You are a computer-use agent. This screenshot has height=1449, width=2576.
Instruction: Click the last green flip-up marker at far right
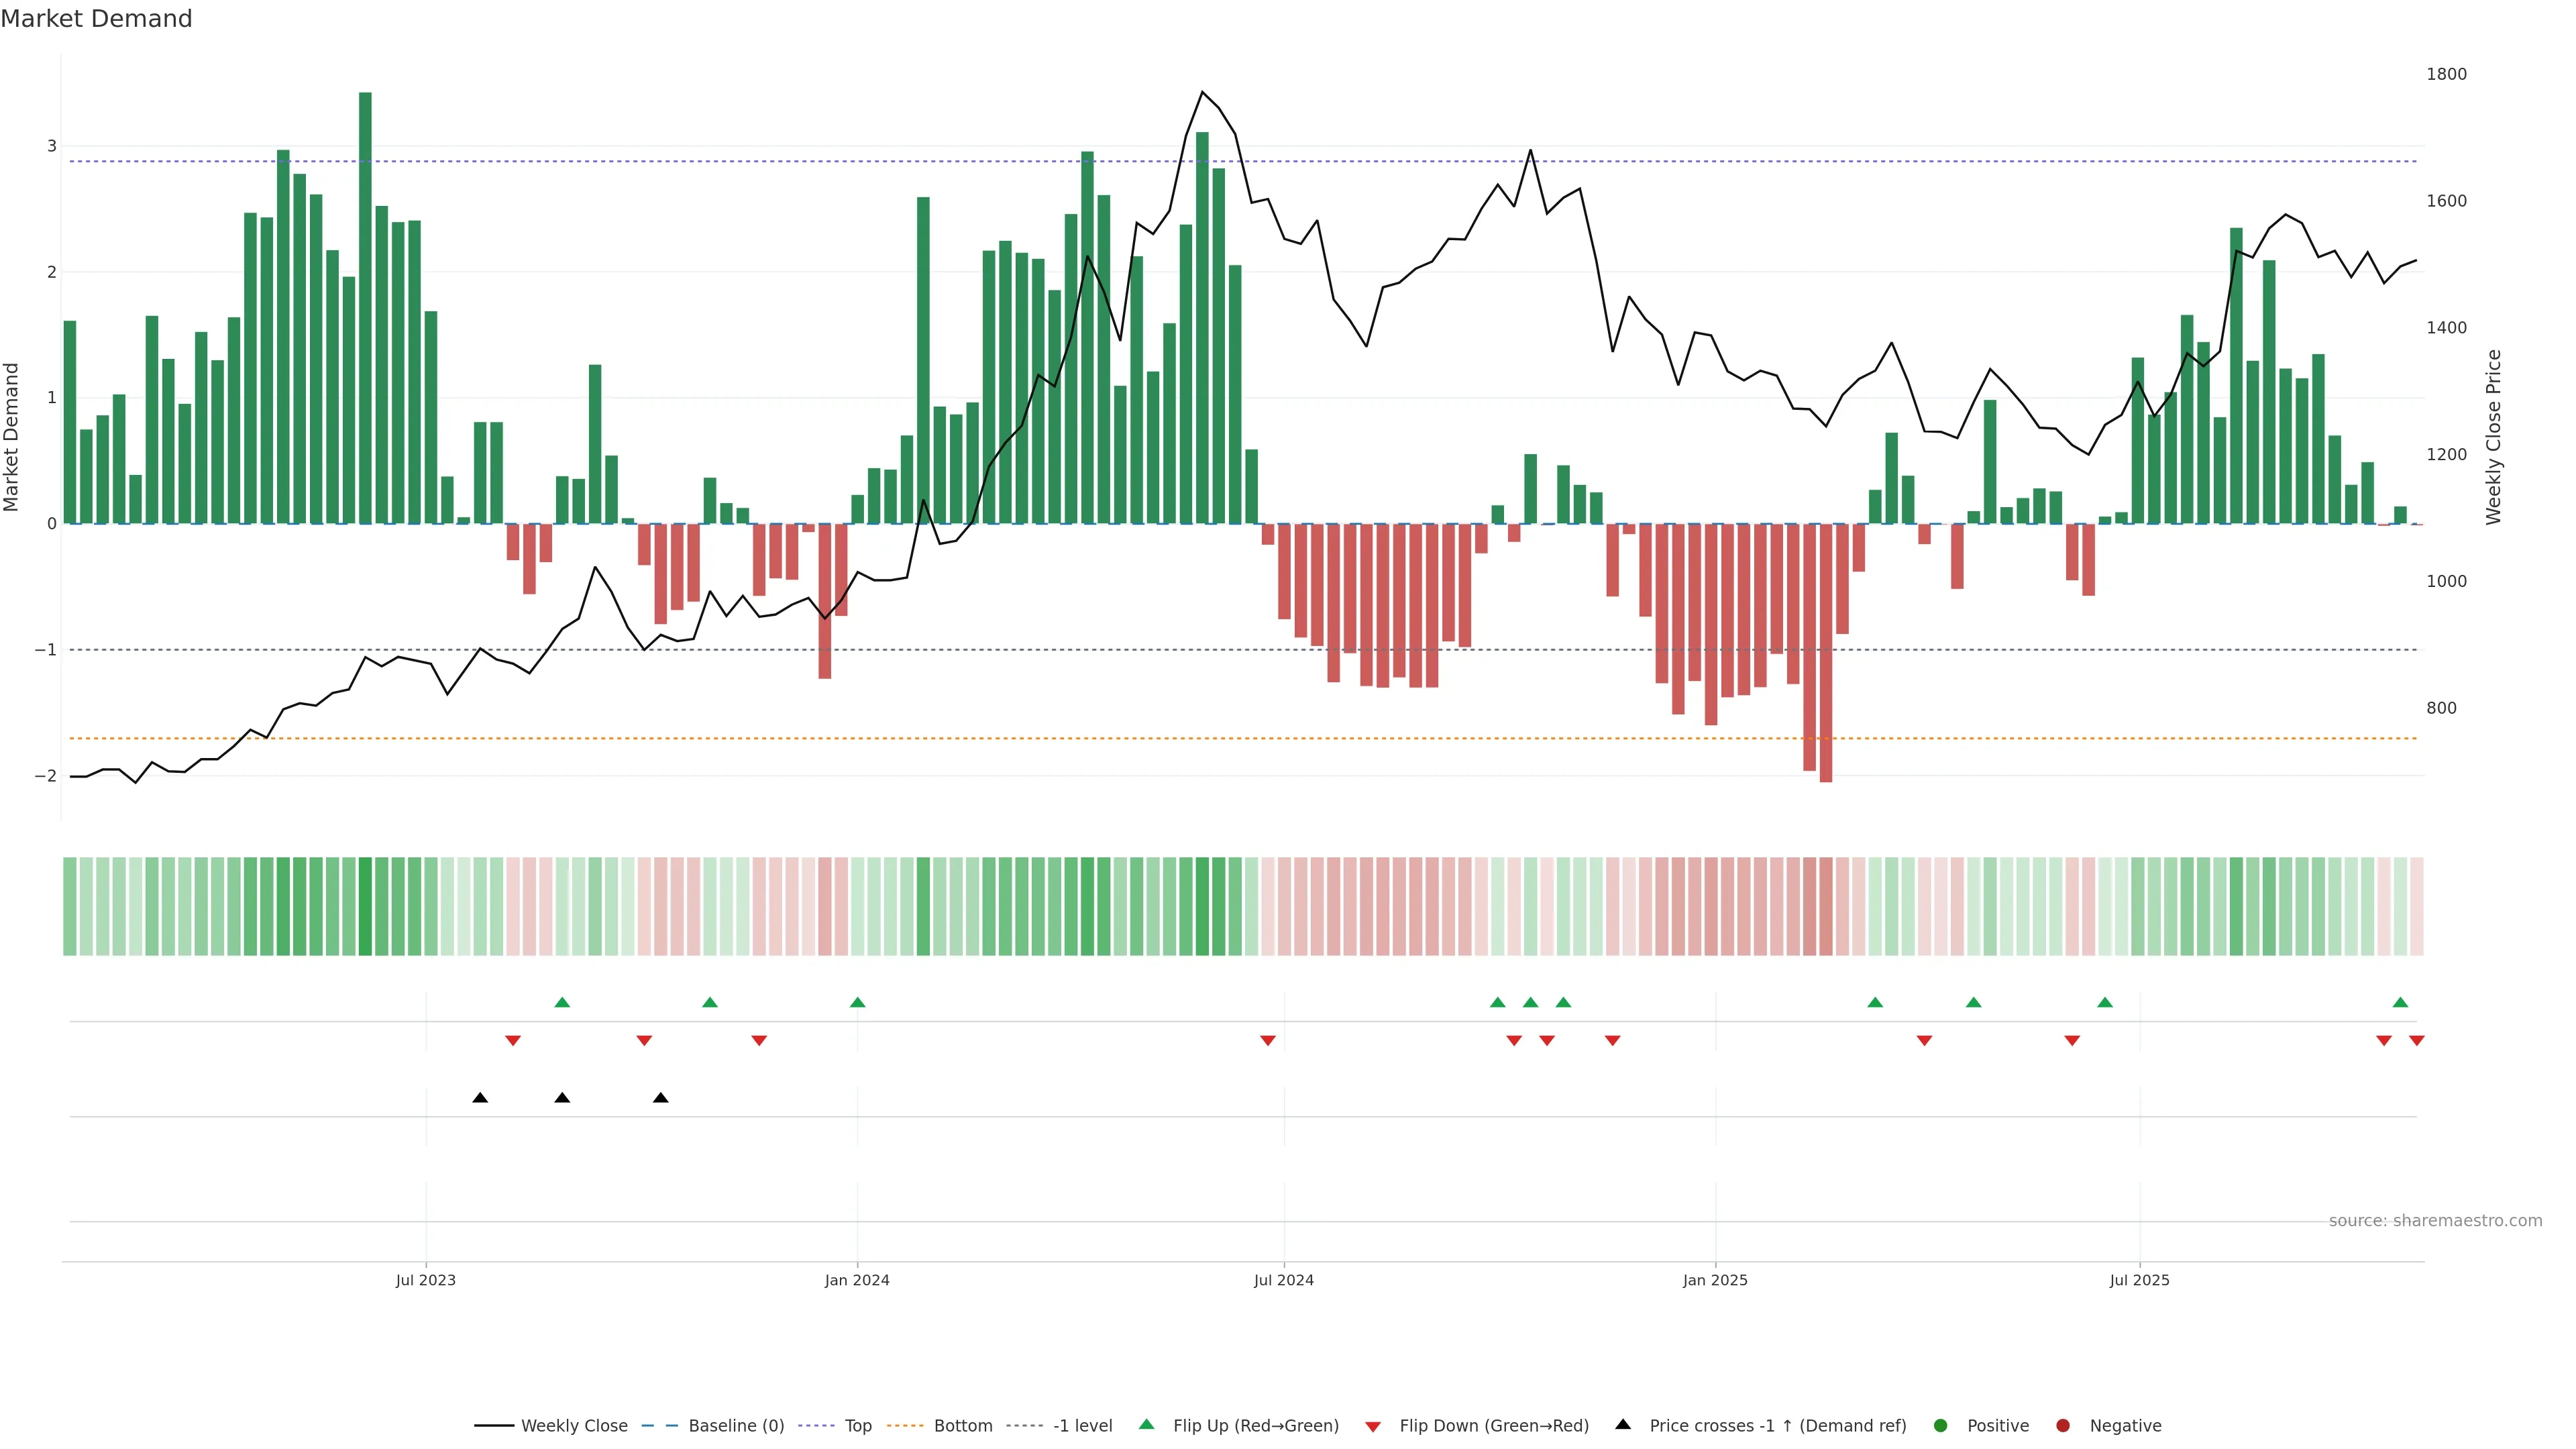point(2400,1002)
